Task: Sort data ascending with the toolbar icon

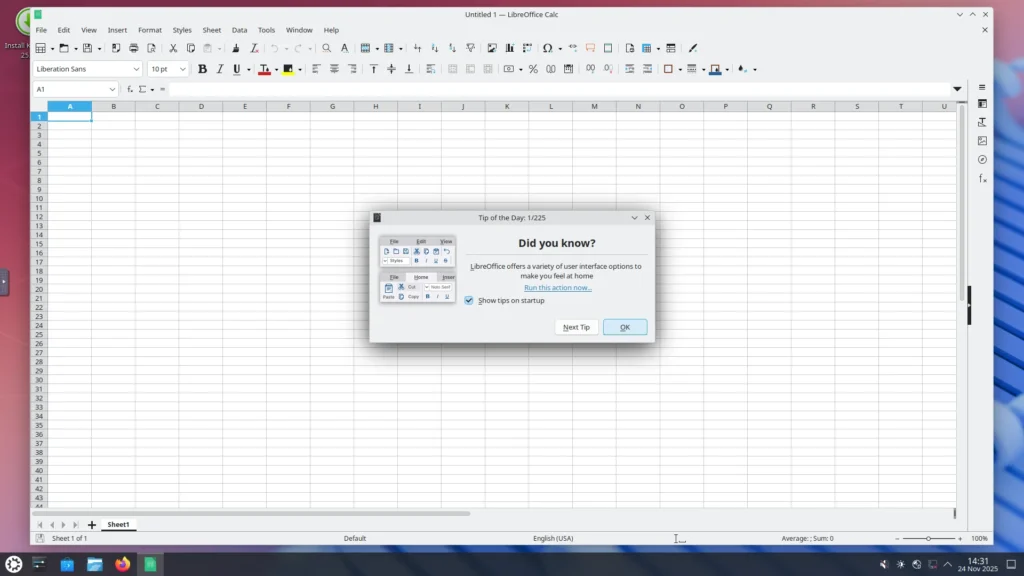Action: pos(434,47)
